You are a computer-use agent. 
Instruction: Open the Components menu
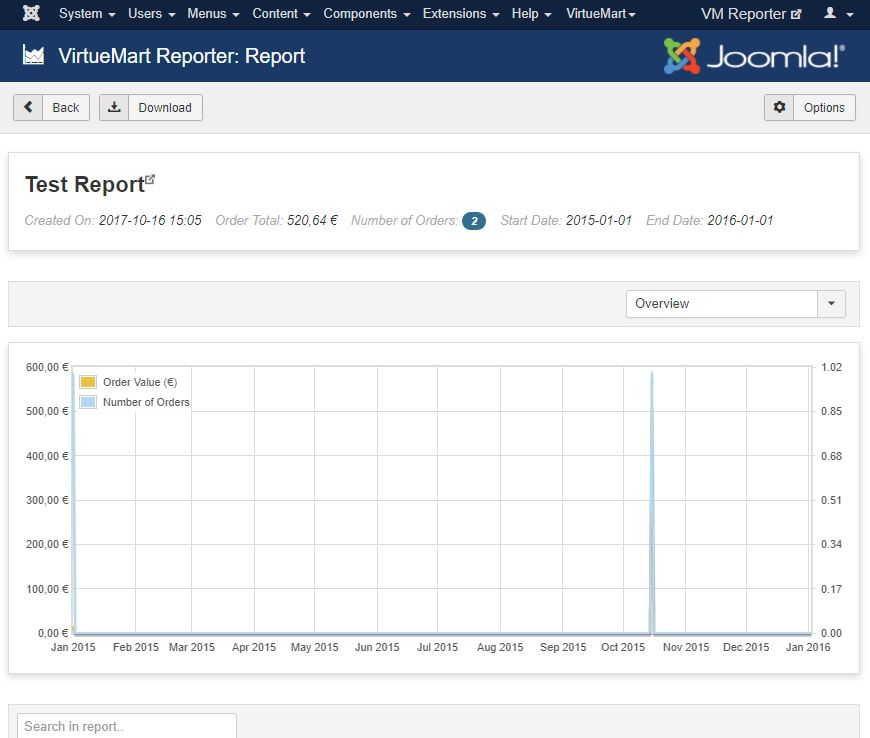[367, 14]
